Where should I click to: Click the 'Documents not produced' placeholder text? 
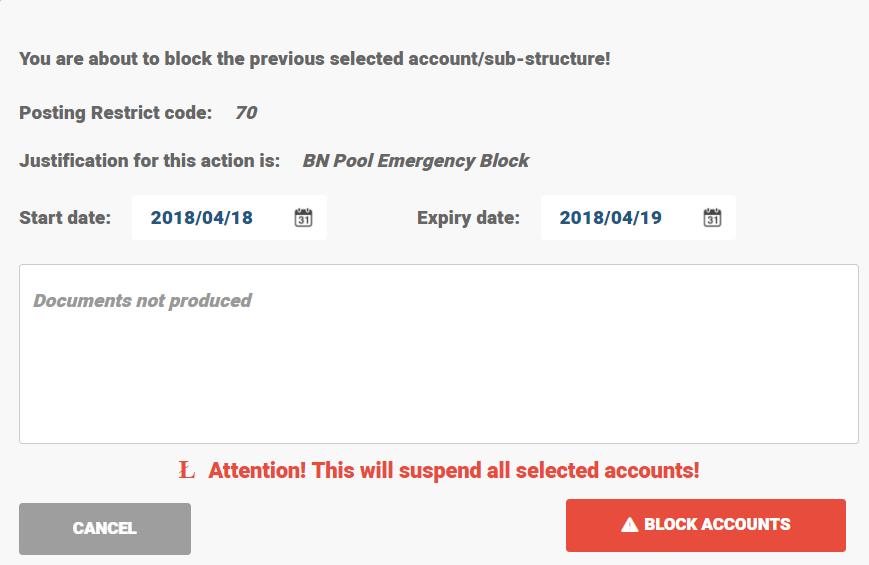click(142, 300)
